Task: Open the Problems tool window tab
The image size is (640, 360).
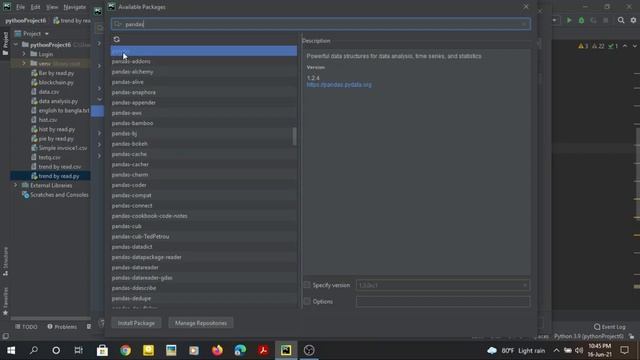Action: pyautogui.click(x=62, y=327)
